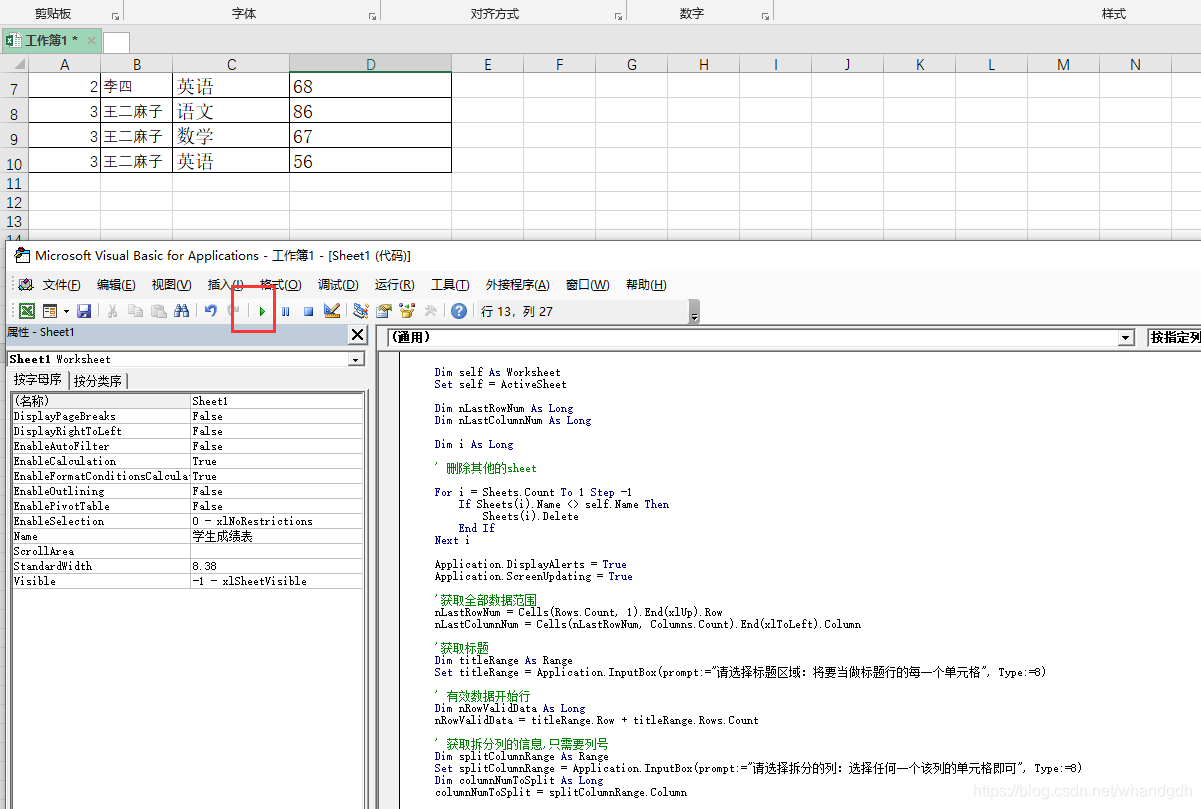This screenshot has height=809, width=1201.
Task: Click the procedure box 按指定列
Action: [x=1174, y=338]
